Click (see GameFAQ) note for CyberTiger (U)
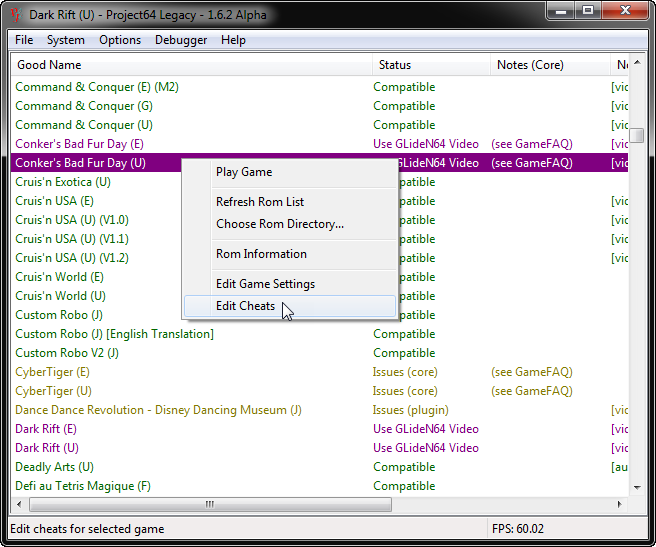 pos(532,391)
